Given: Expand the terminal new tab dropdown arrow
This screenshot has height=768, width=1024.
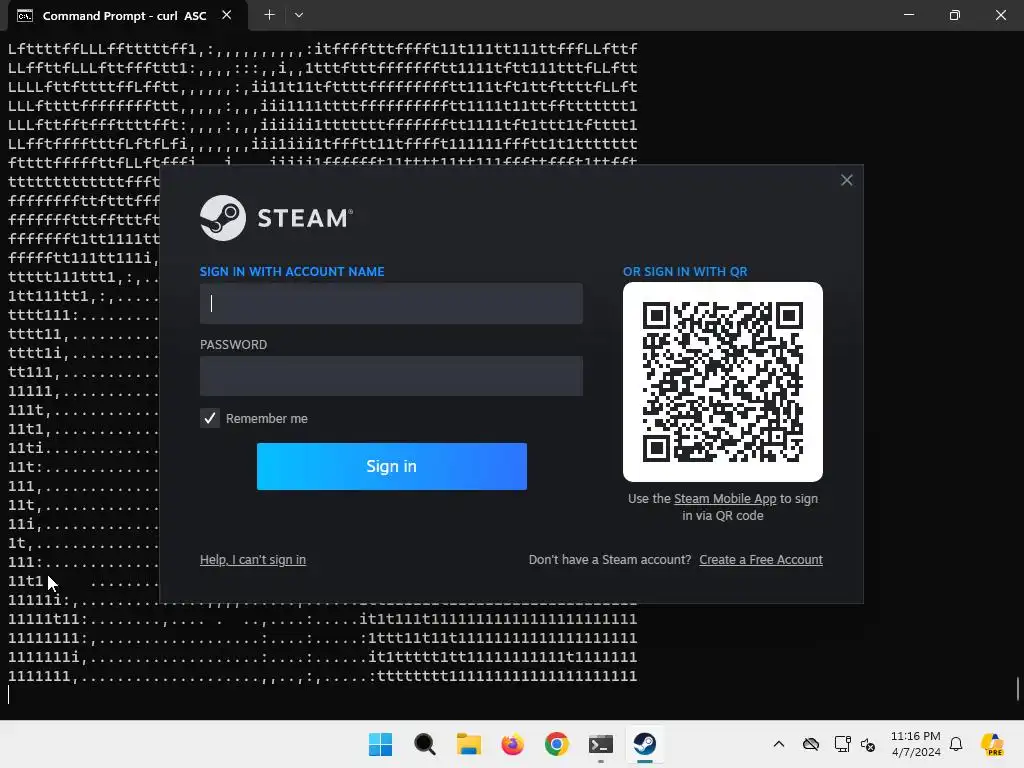Looking at the screenshot, I should (x=298, y=15).
